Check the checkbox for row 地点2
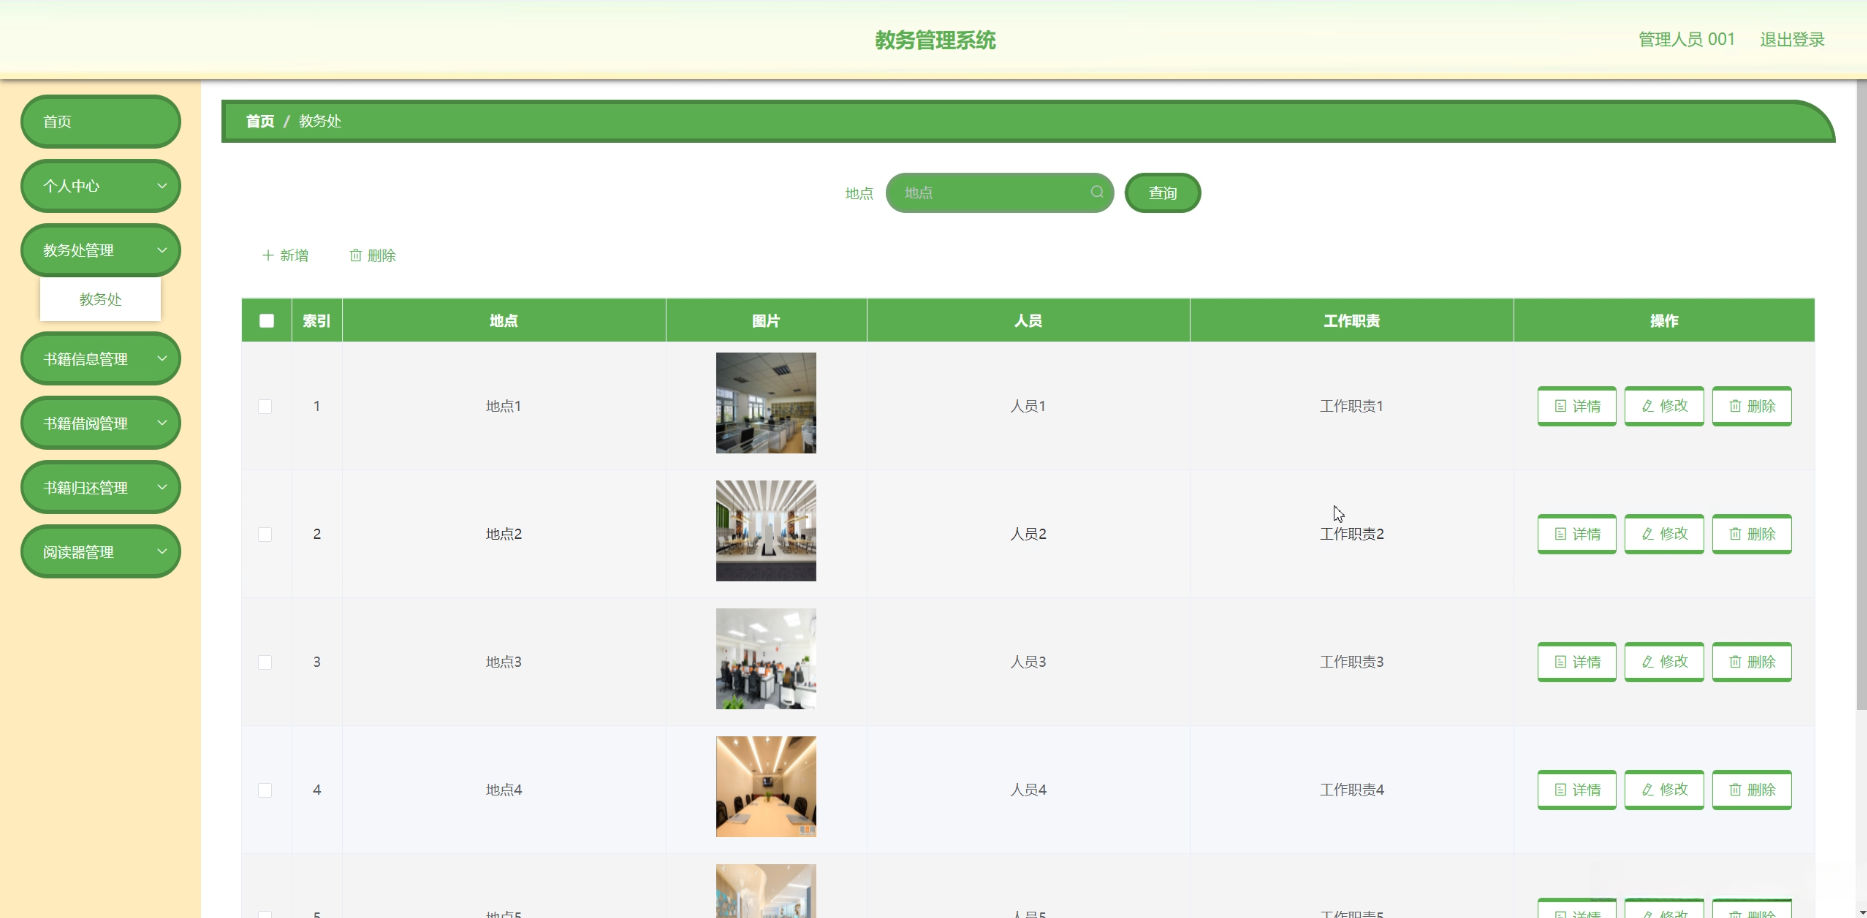The height and width of the screenshot is (918, 1867). pos(265,535)
